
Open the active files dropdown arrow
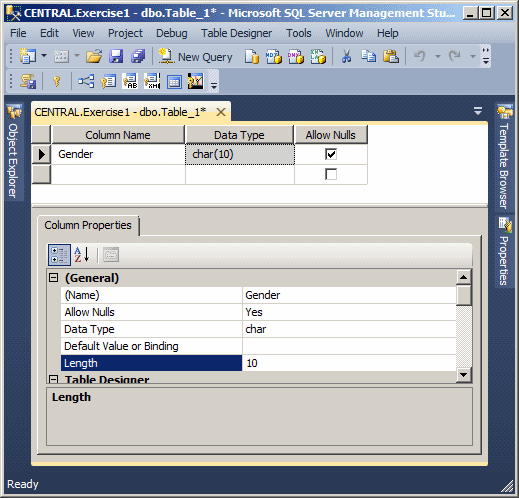click(x=478, y=111)
